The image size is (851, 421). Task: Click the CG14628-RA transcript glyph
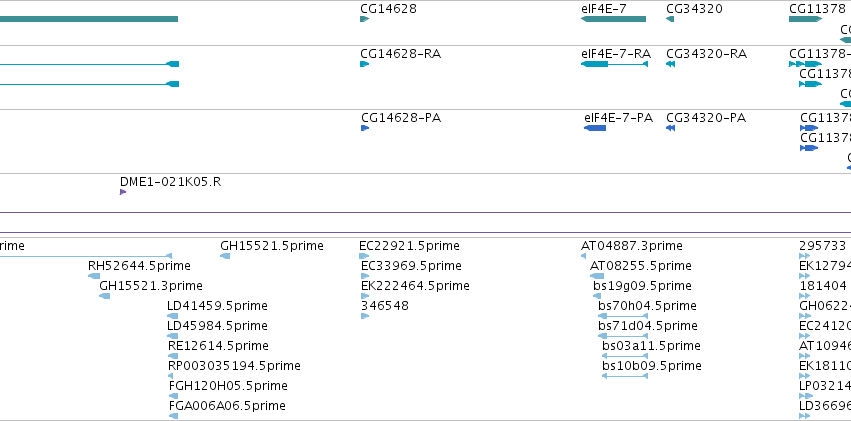pos(364,64)
